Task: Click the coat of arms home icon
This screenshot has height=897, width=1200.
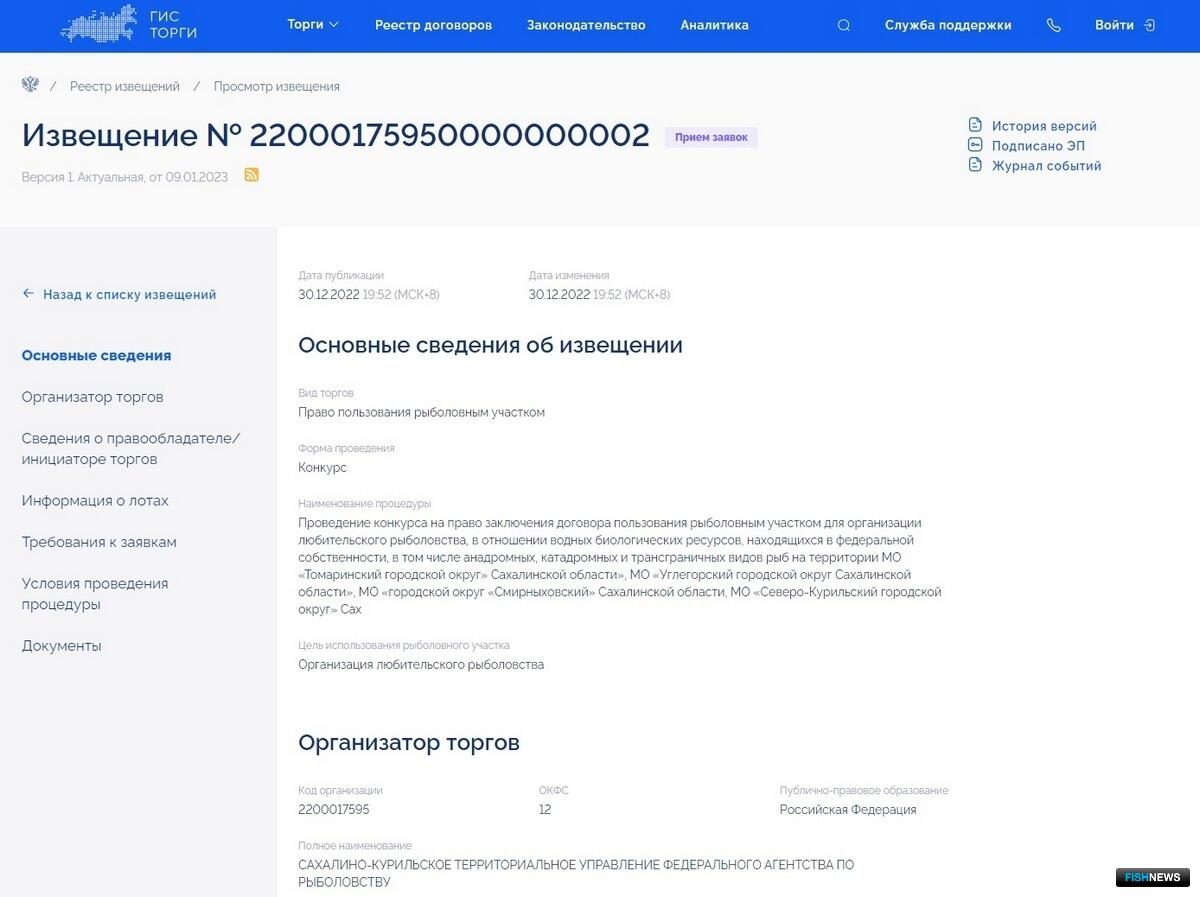Action: (x=30, y=86)
